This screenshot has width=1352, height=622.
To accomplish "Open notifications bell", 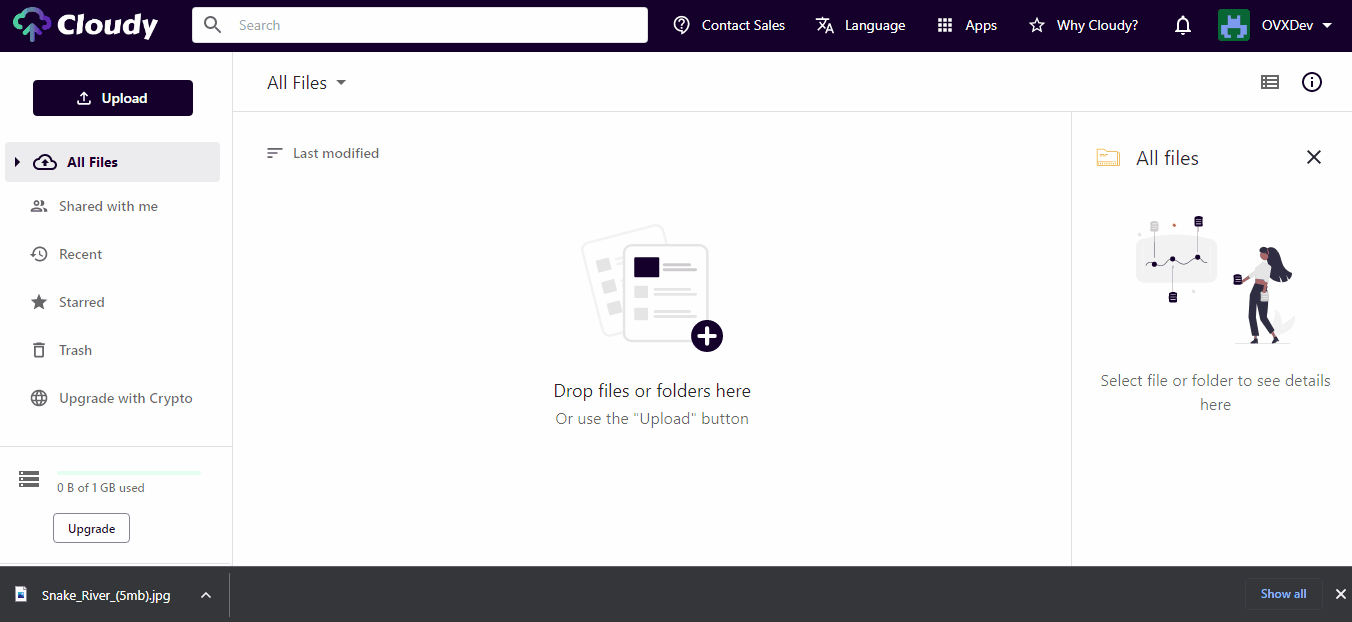I will [1183, 25].
